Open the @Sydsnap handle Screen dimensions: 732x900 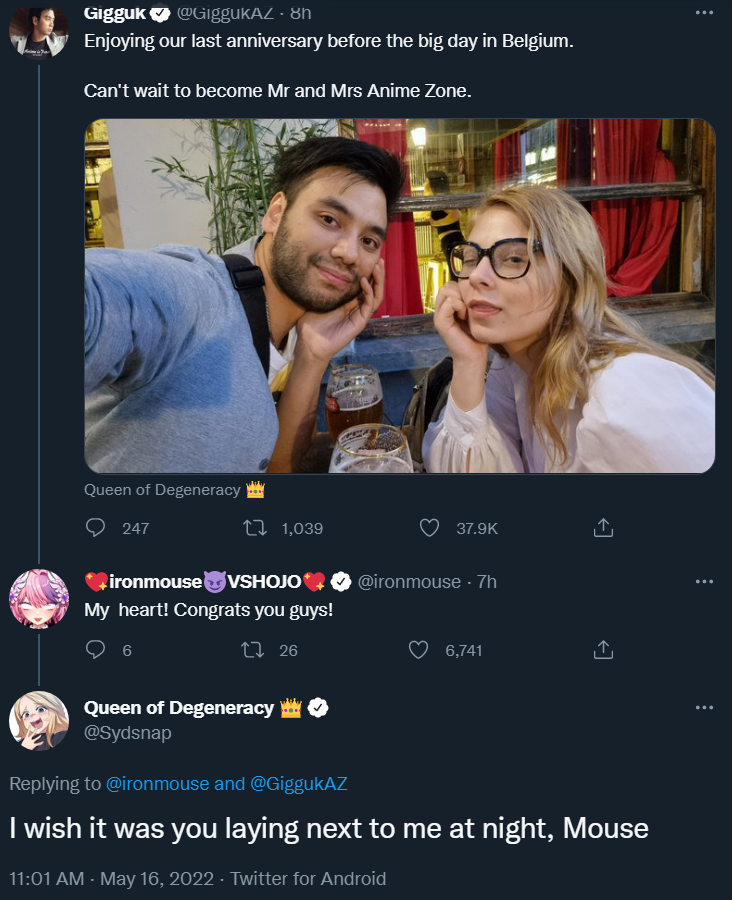coord(128,733)
